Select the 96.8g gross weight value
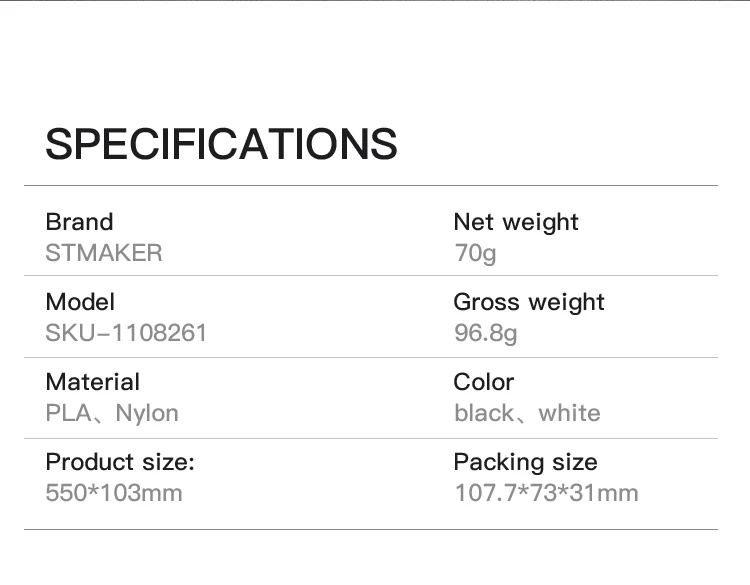Viewport: 750px width, 585px height. point(485,333)
